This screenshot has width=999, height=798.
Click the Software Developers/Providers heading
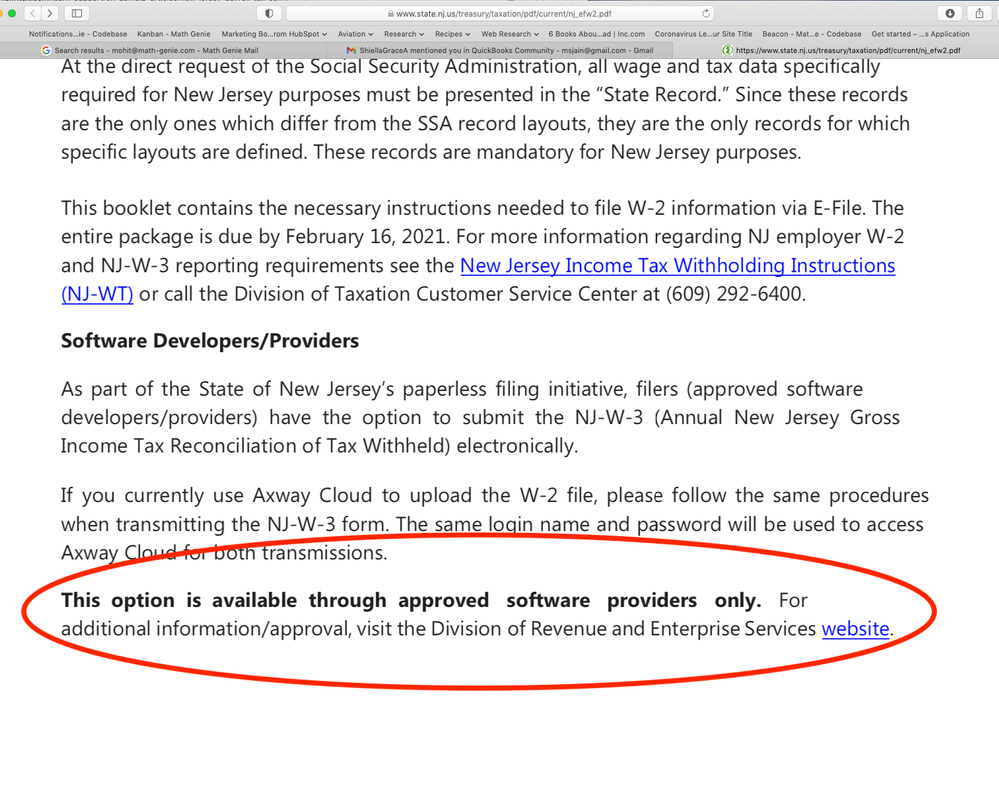point(210,341)
